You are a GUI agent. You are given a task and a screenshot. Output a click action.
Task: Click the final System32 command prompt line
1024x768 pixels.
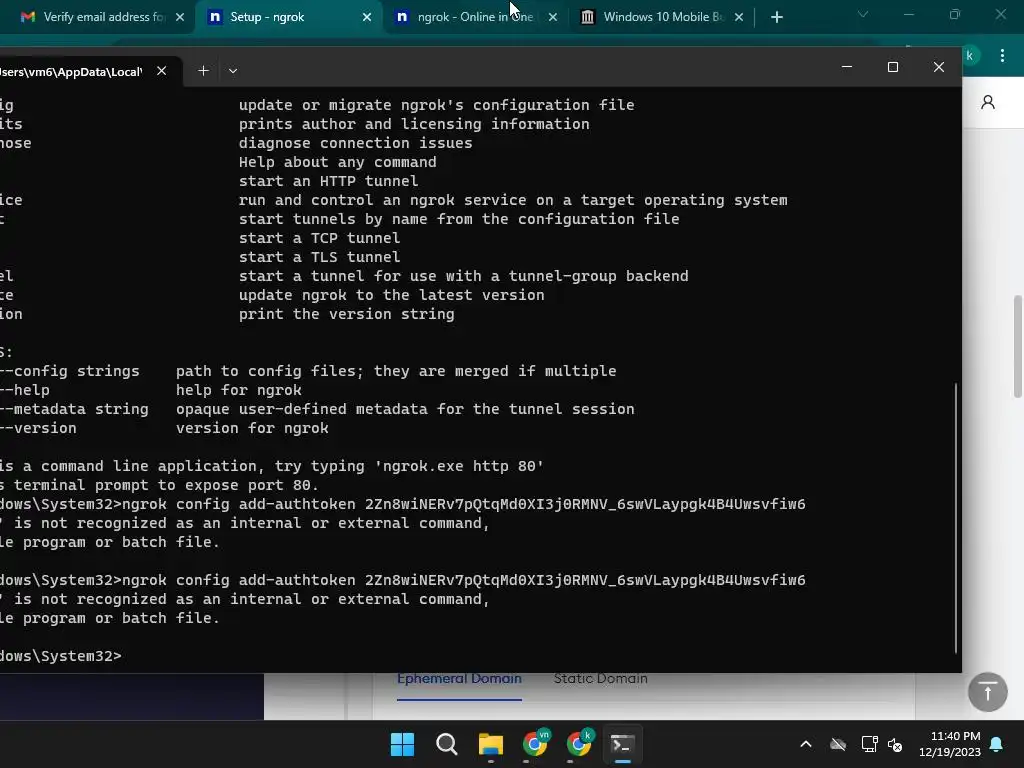click(61, 656)
